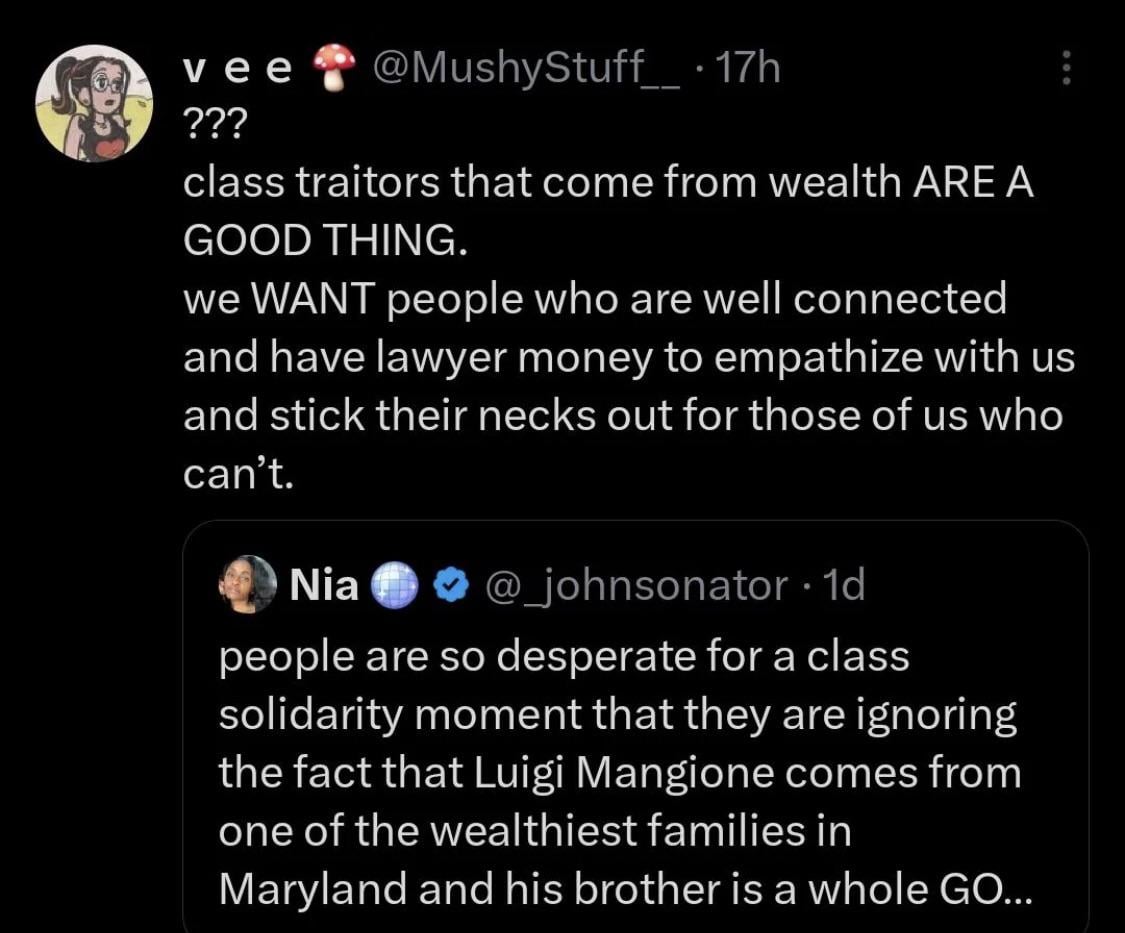This screenshot has width=1125, height=933.
Task: Click the display name "vee"
Action: pos(238,69)
